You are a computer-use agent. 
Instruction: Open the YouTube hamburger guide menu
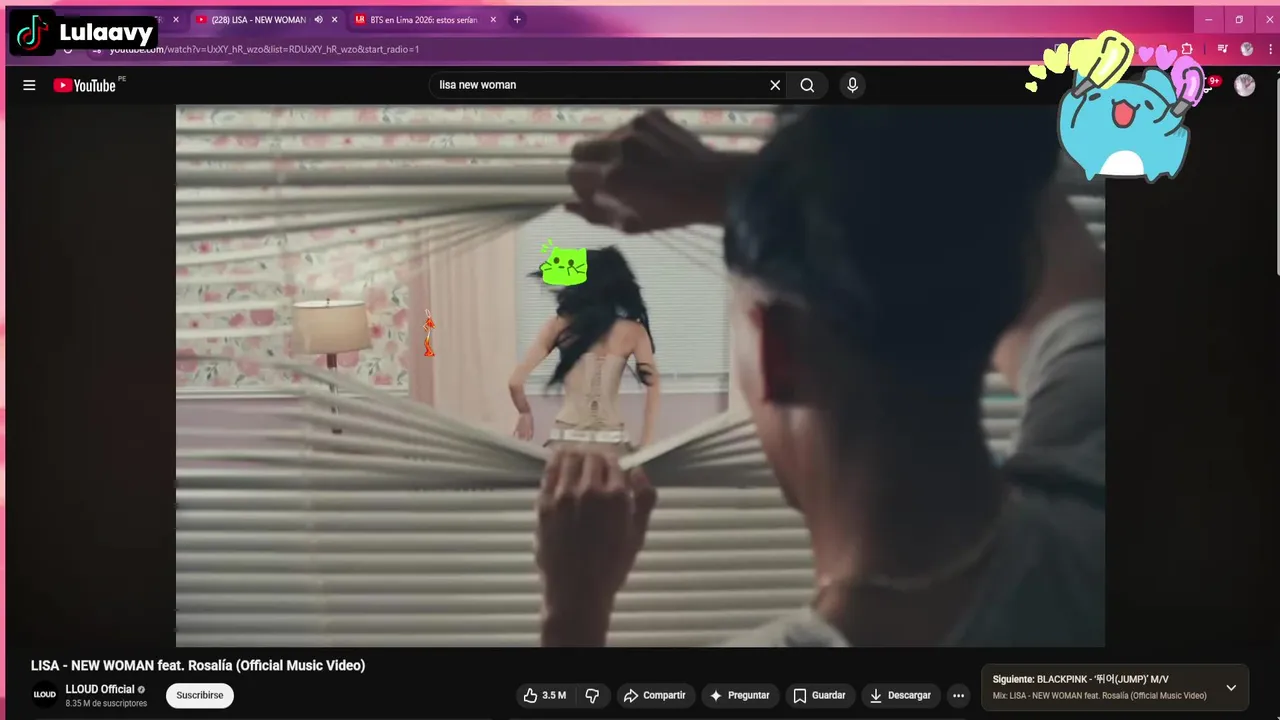coord(29,85)
